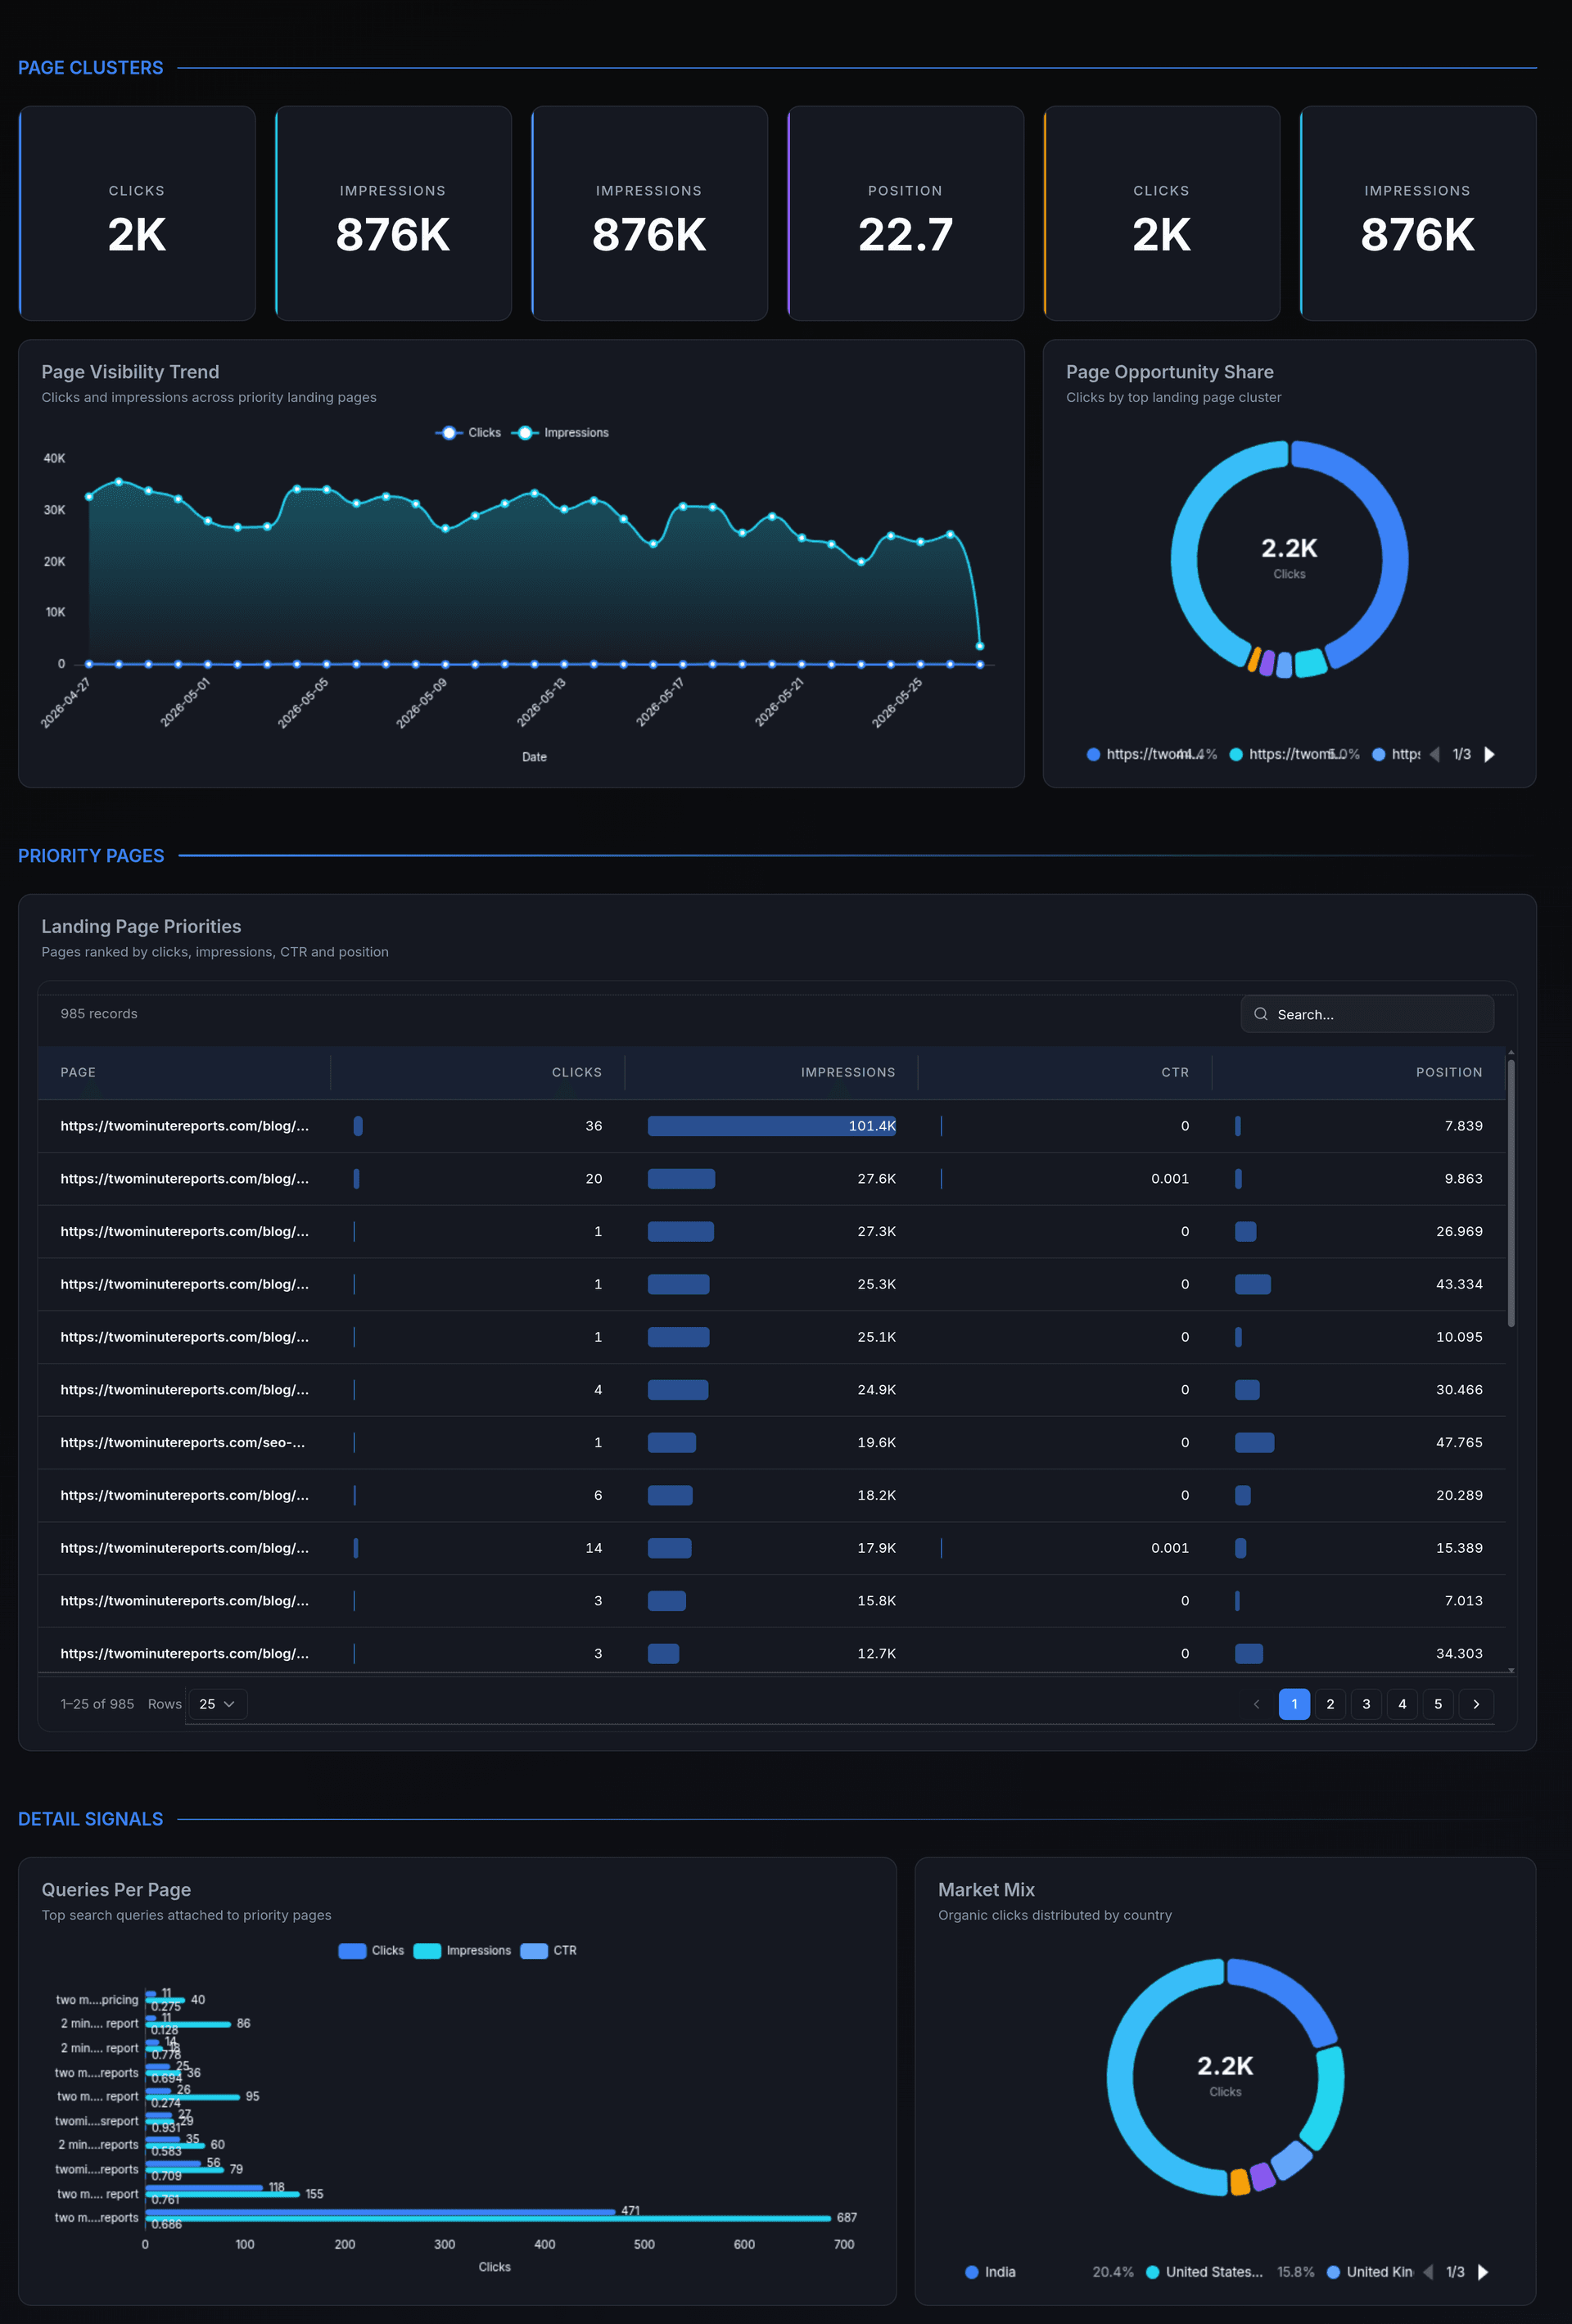The width and height of the screenshot is (1572, 2324).
Task: Show next legend page in Market Mix
Action: (x=1483, y=2272)
